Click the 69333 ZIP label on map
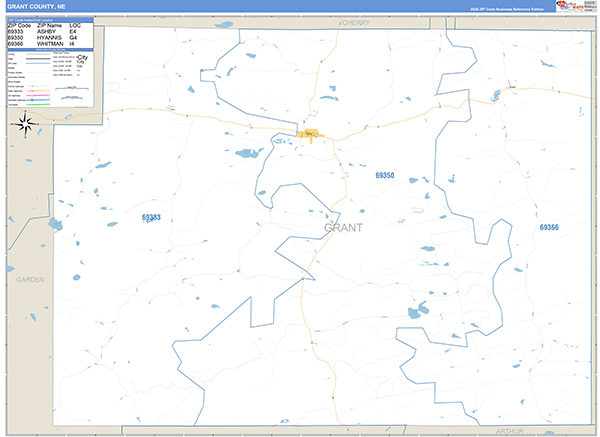The height and width of the screenshot is (437, 600). click(x=151, y=217)
